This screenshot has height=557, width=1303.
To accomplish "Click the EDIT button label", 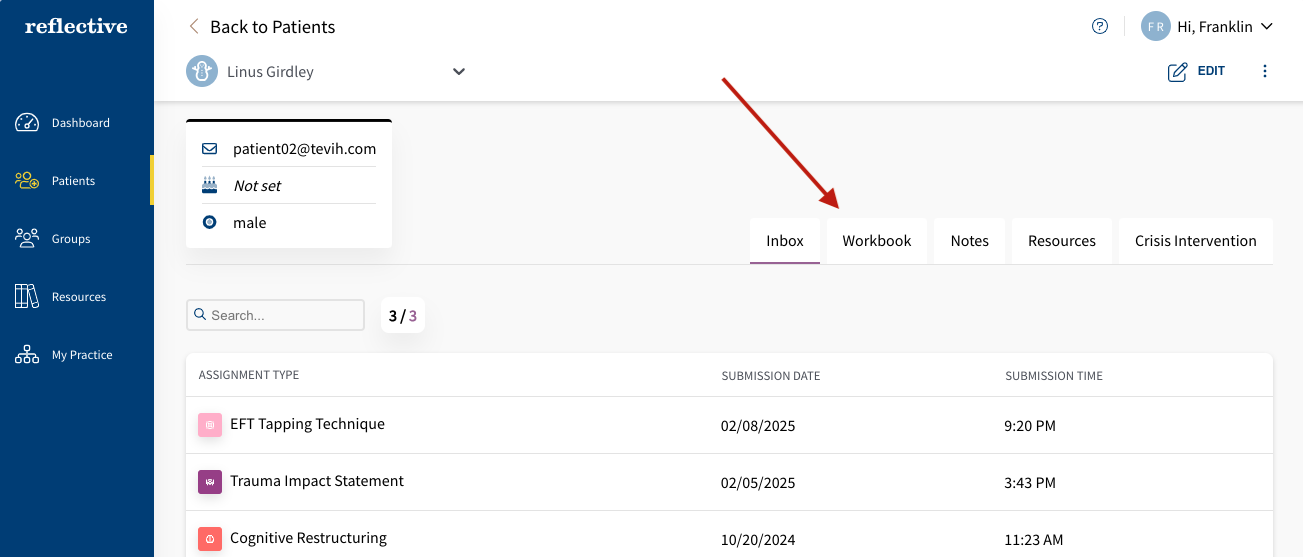I will click(x=1211, y=71).
